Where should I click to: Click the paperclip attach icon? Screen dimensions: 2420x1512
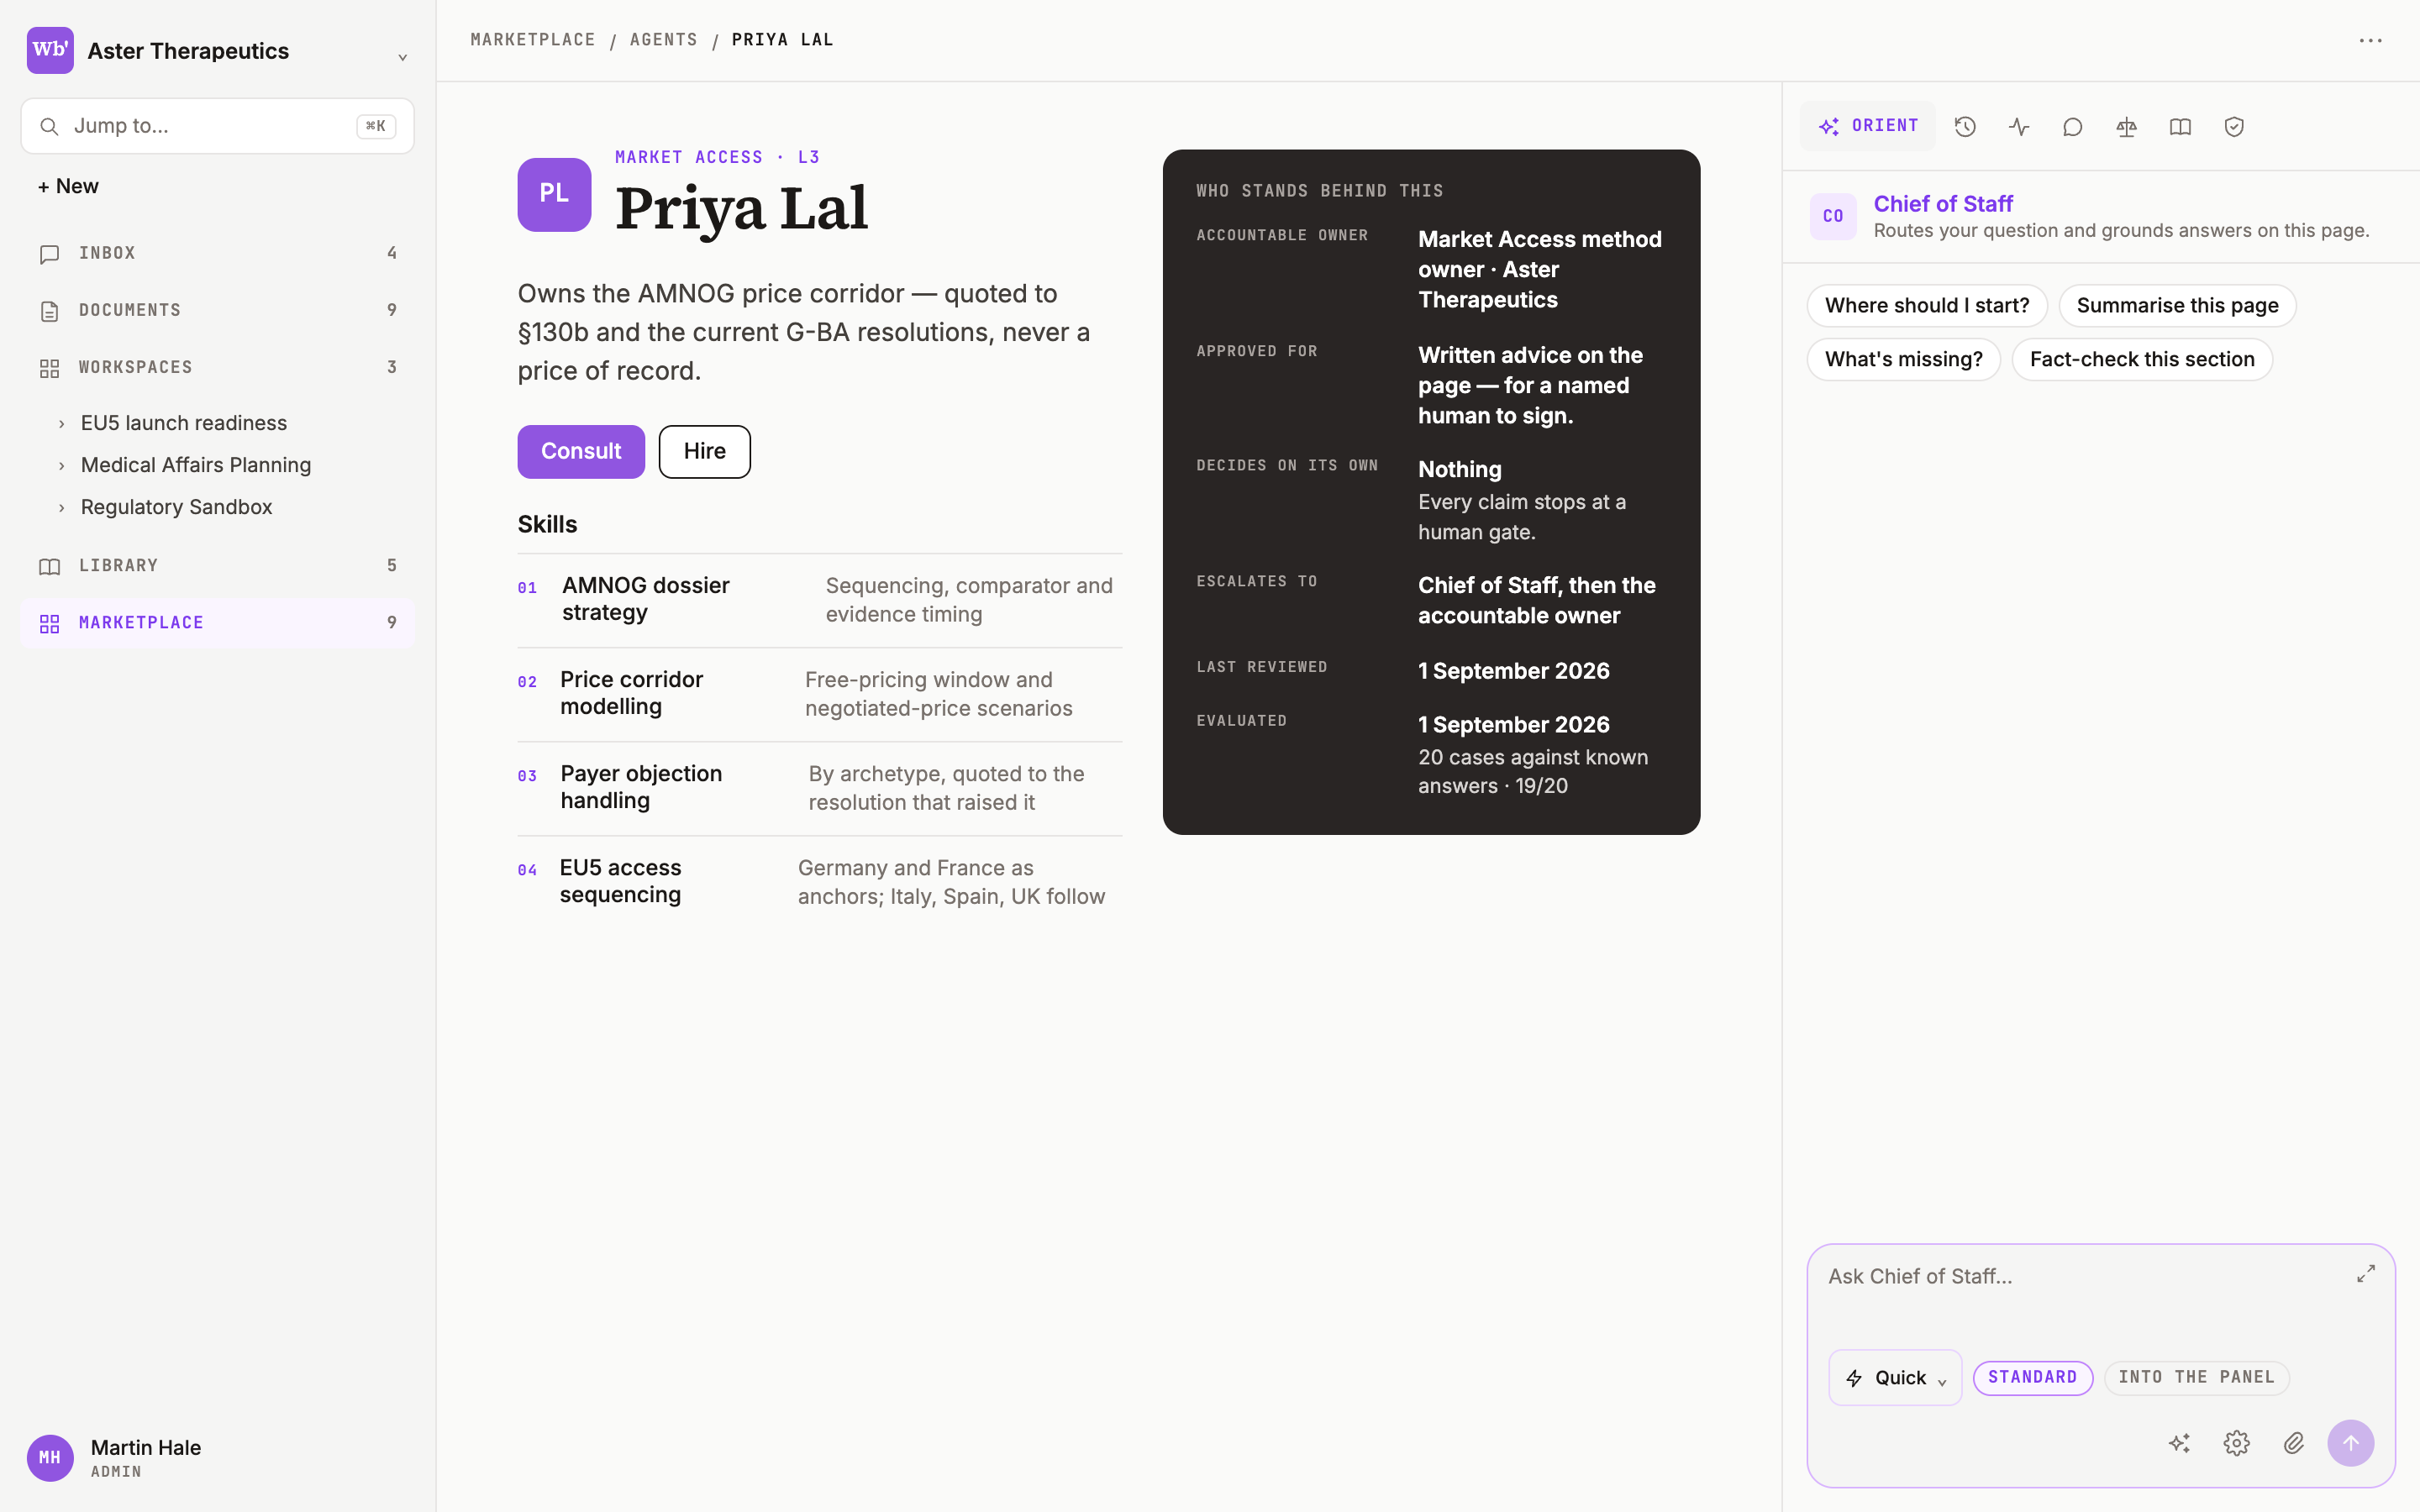click(x=2294, y=1443)
